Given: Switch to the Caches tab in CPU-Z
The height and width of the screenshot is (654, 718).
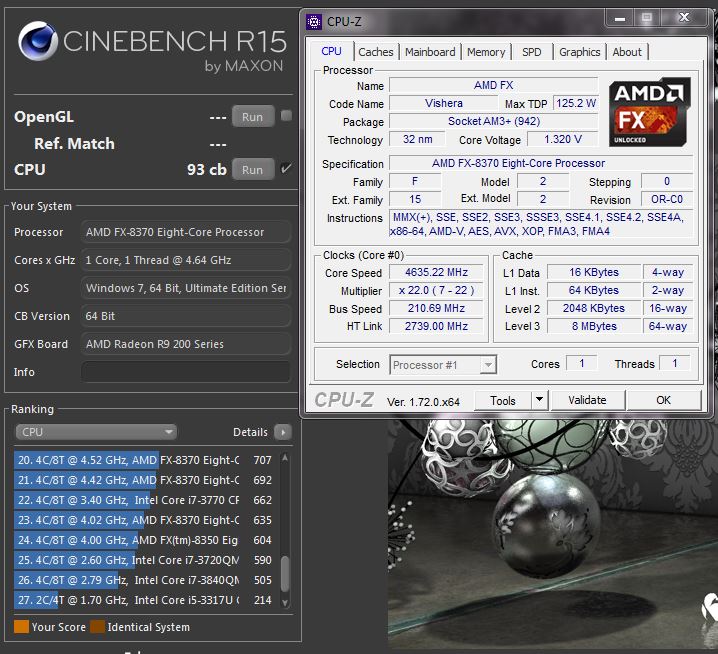Looking at the screenshot, I should [x=375, y=52].
